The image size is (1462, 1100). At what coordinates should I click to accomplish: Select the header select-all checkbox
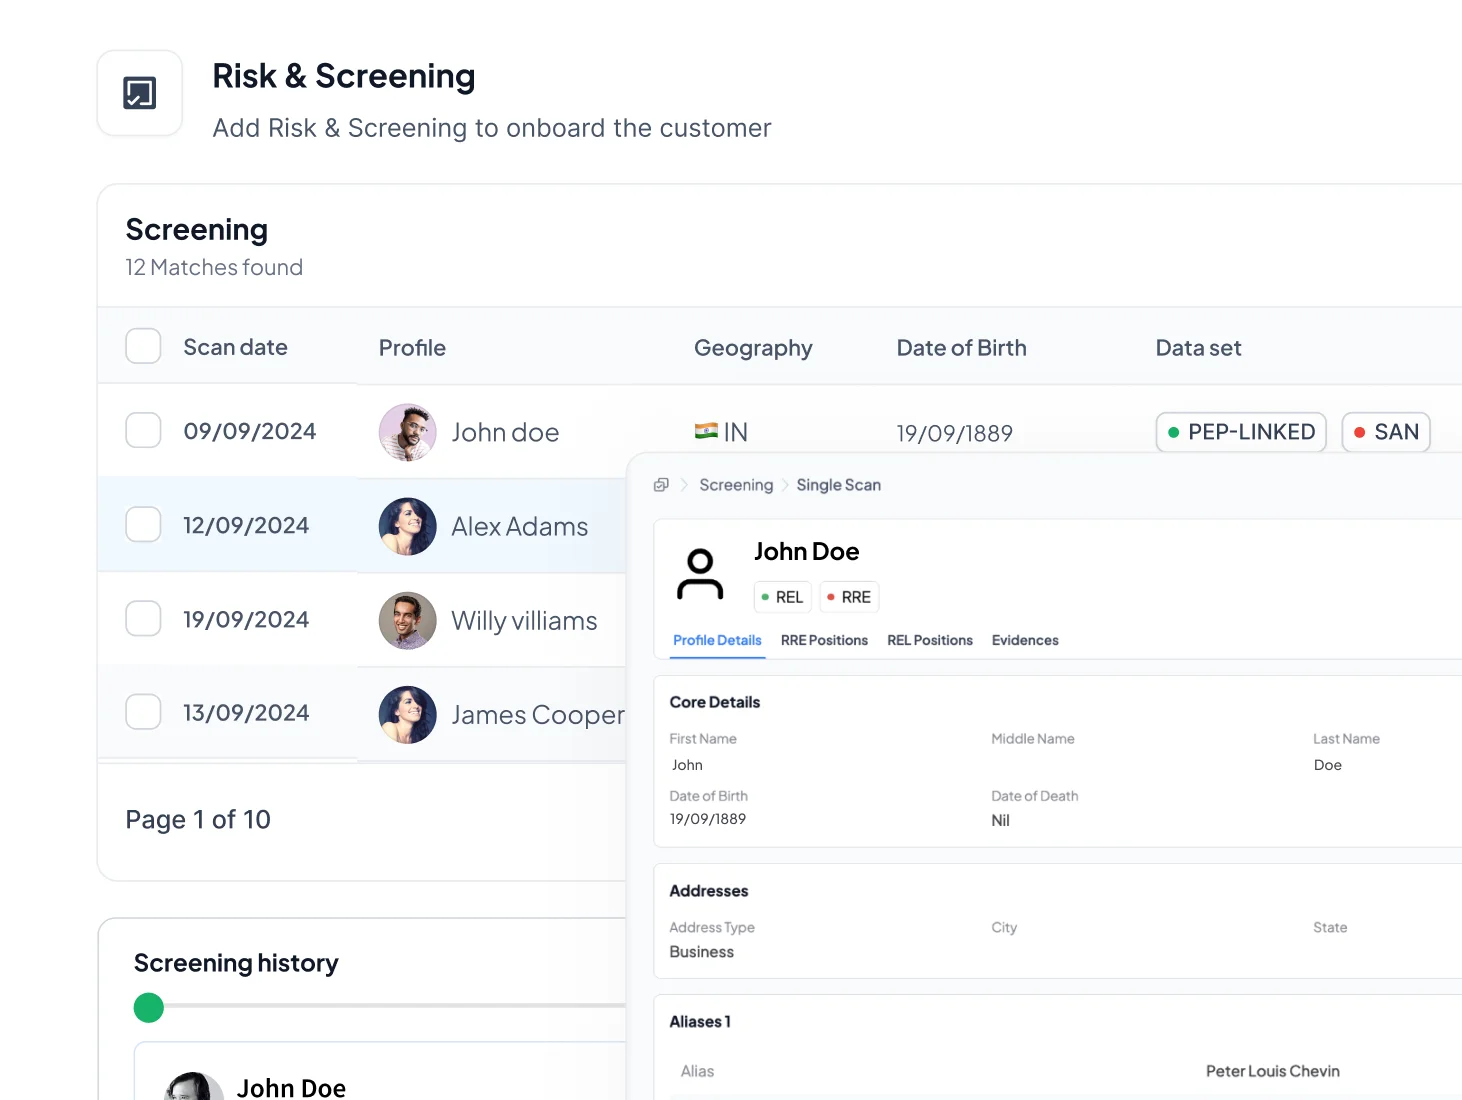point(143,346)
